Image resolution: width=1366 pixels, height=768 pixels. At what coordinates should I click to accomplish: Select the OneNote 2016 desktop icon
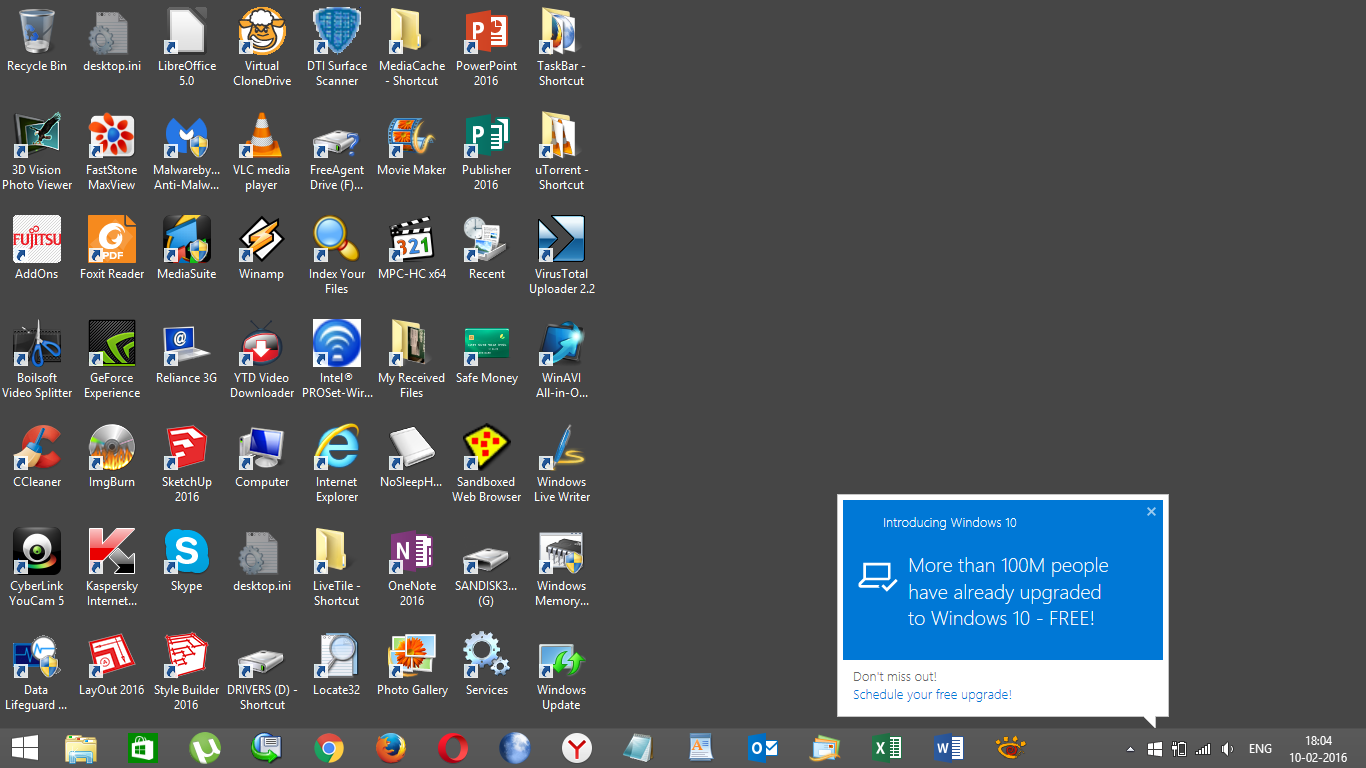click(412, 552)
